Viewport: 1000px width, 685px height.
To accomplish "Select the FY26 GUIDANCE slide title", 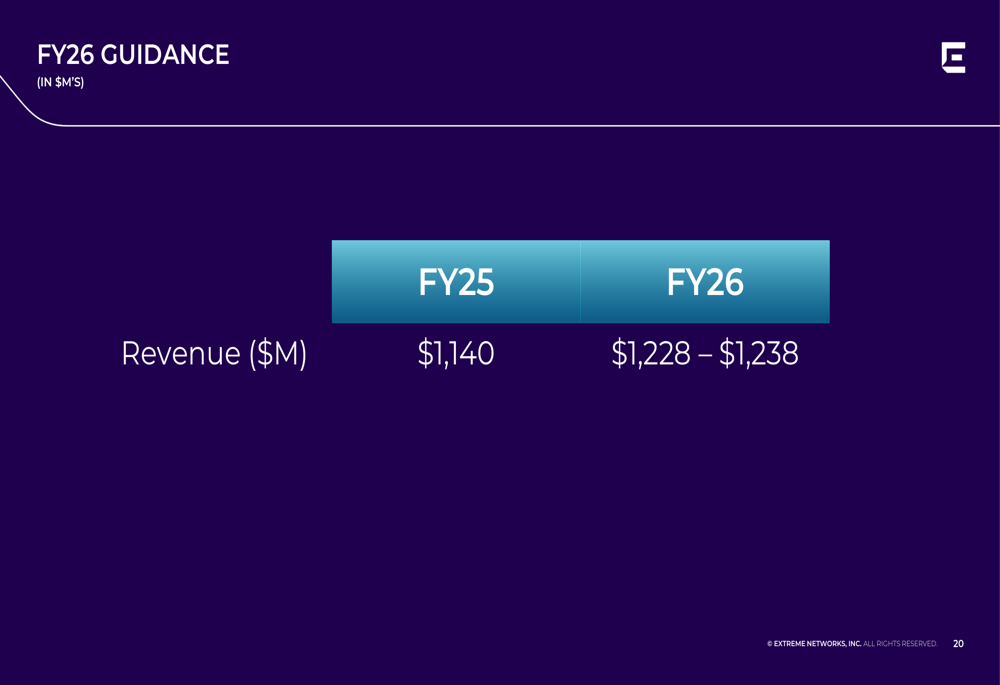I will point(133,55).
